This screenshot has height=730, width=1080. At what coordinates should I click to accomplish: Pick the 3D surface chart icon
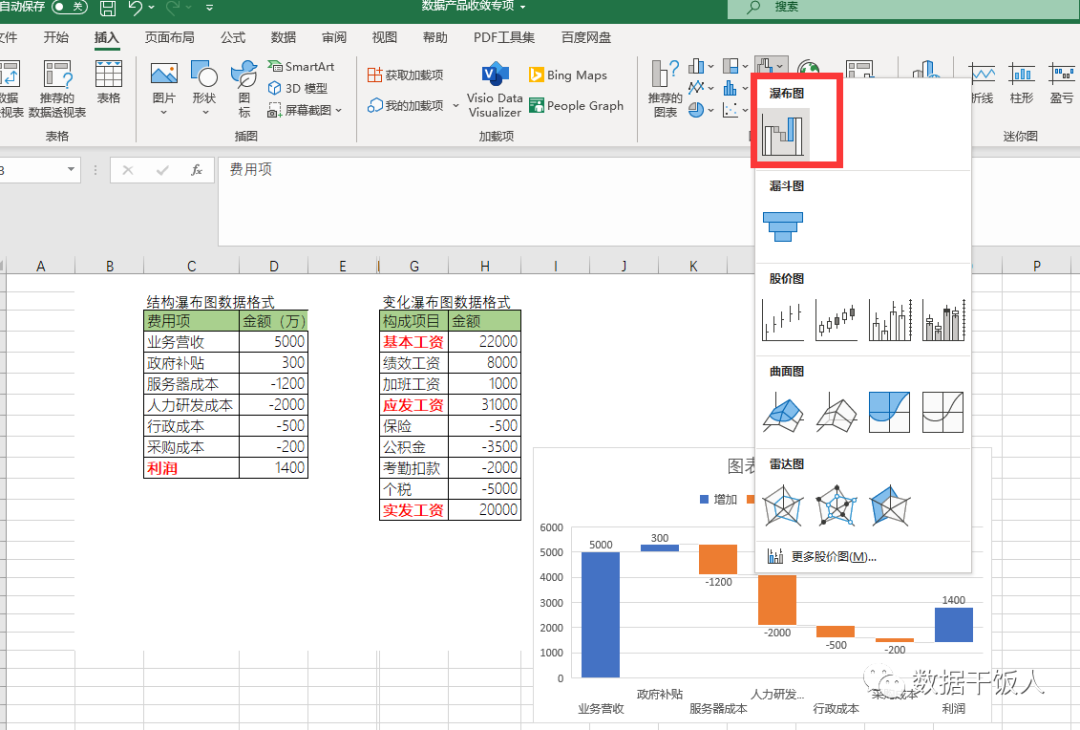pyautogui.click(x=783, y=412)
